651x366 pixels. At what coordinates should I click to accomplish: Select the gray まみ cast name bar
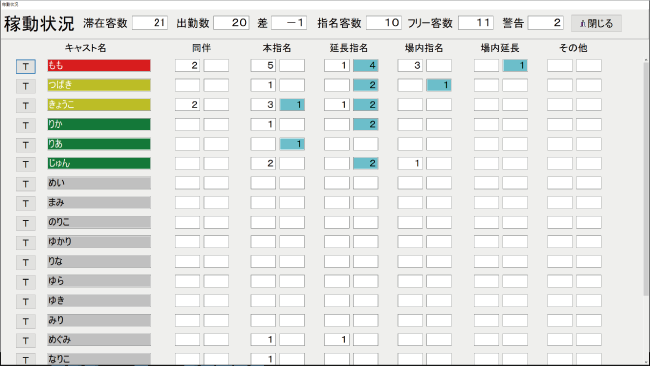click(x=99, y=203)
